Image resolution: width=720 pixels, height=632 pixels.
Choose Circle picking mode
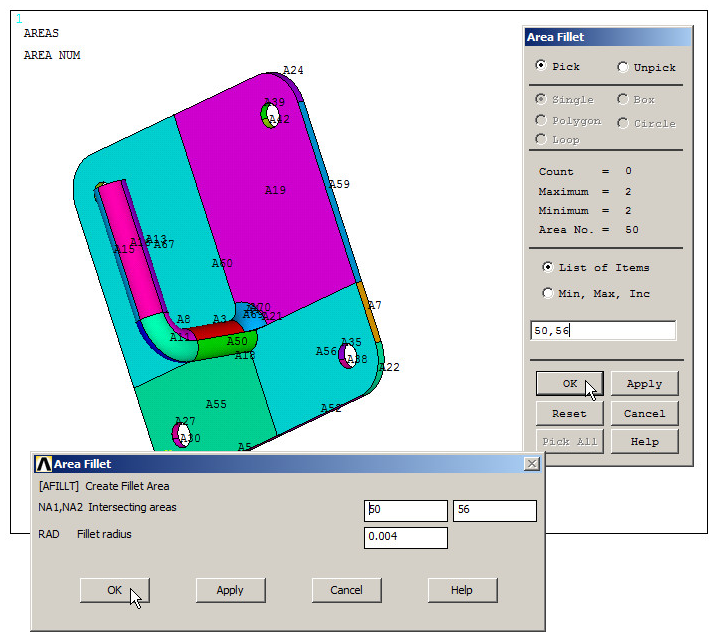pos(623,123)
